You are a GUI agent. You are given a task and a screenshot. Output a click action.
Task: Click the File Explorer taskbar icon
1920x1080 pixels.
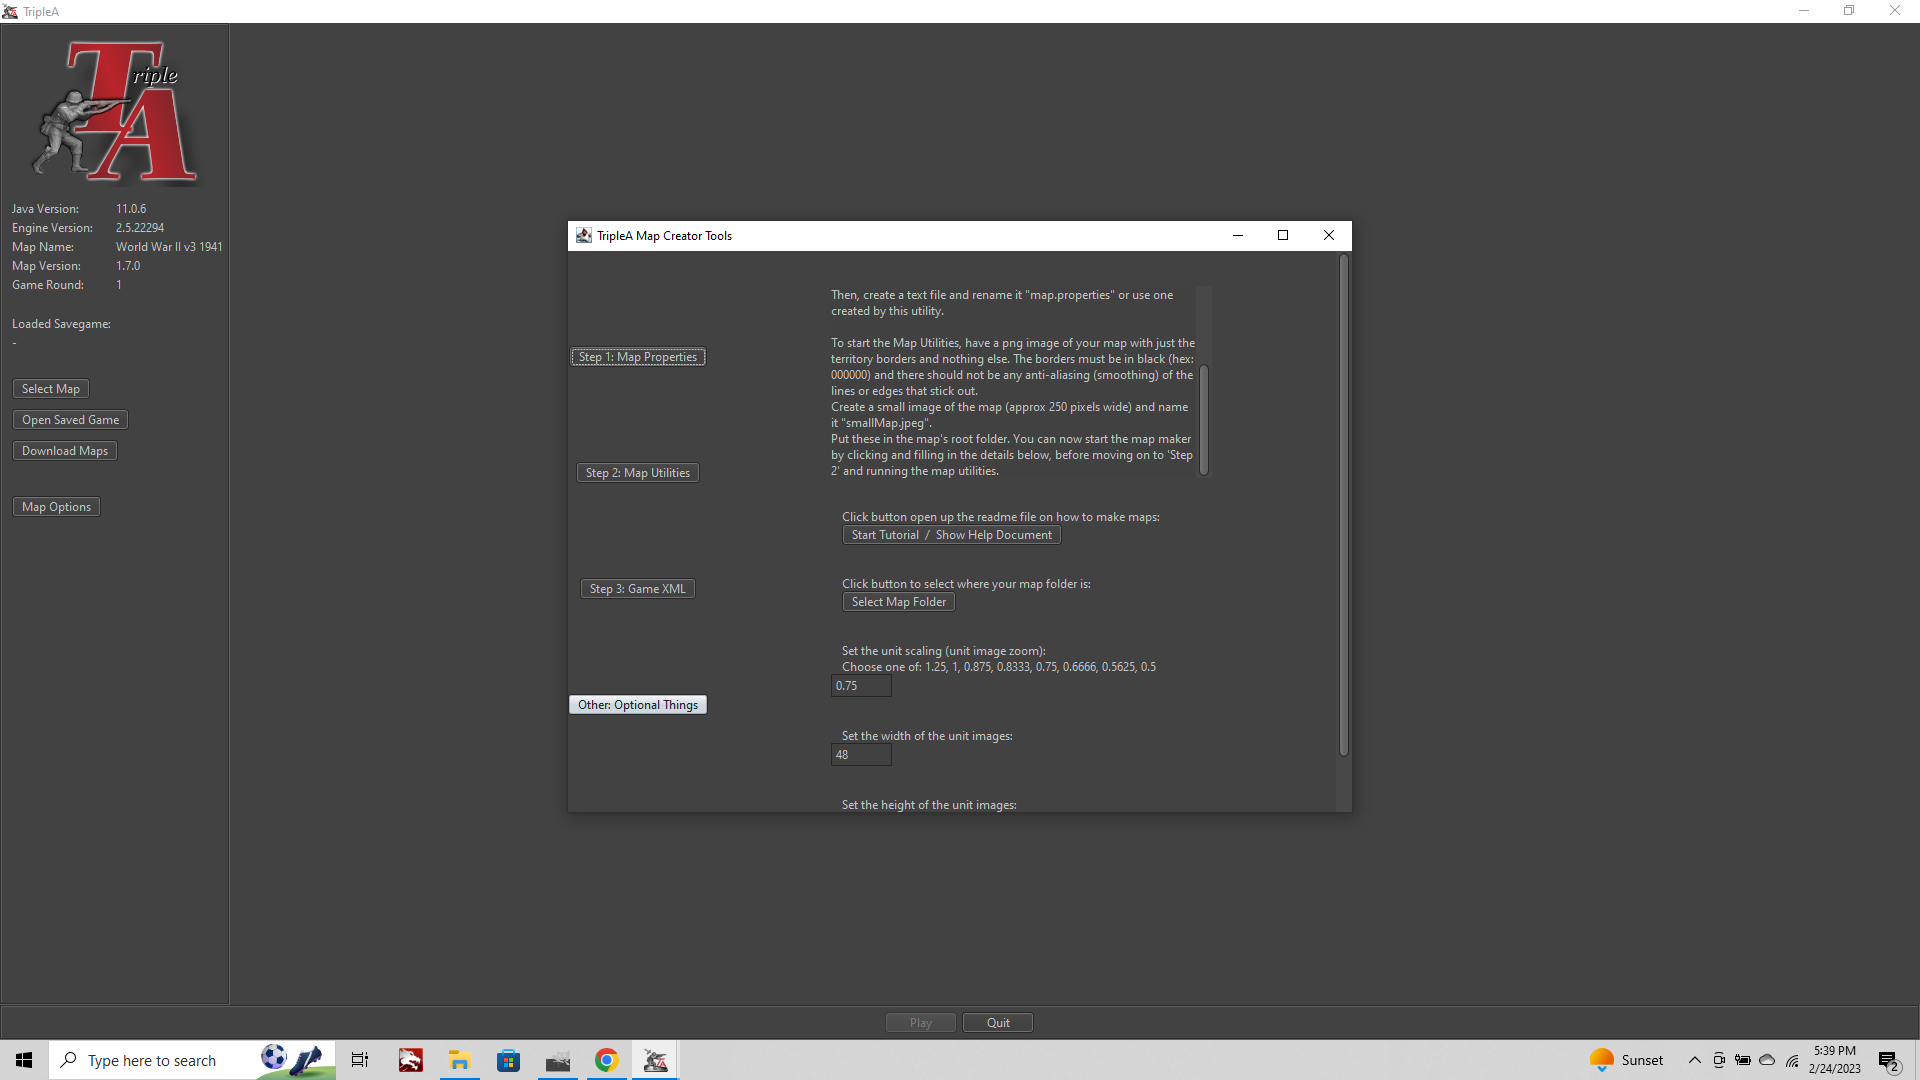tap(458, 1060)
